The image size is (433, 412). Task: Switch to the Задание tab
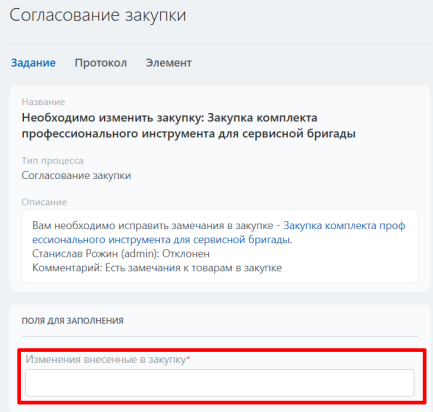[33, 63]
